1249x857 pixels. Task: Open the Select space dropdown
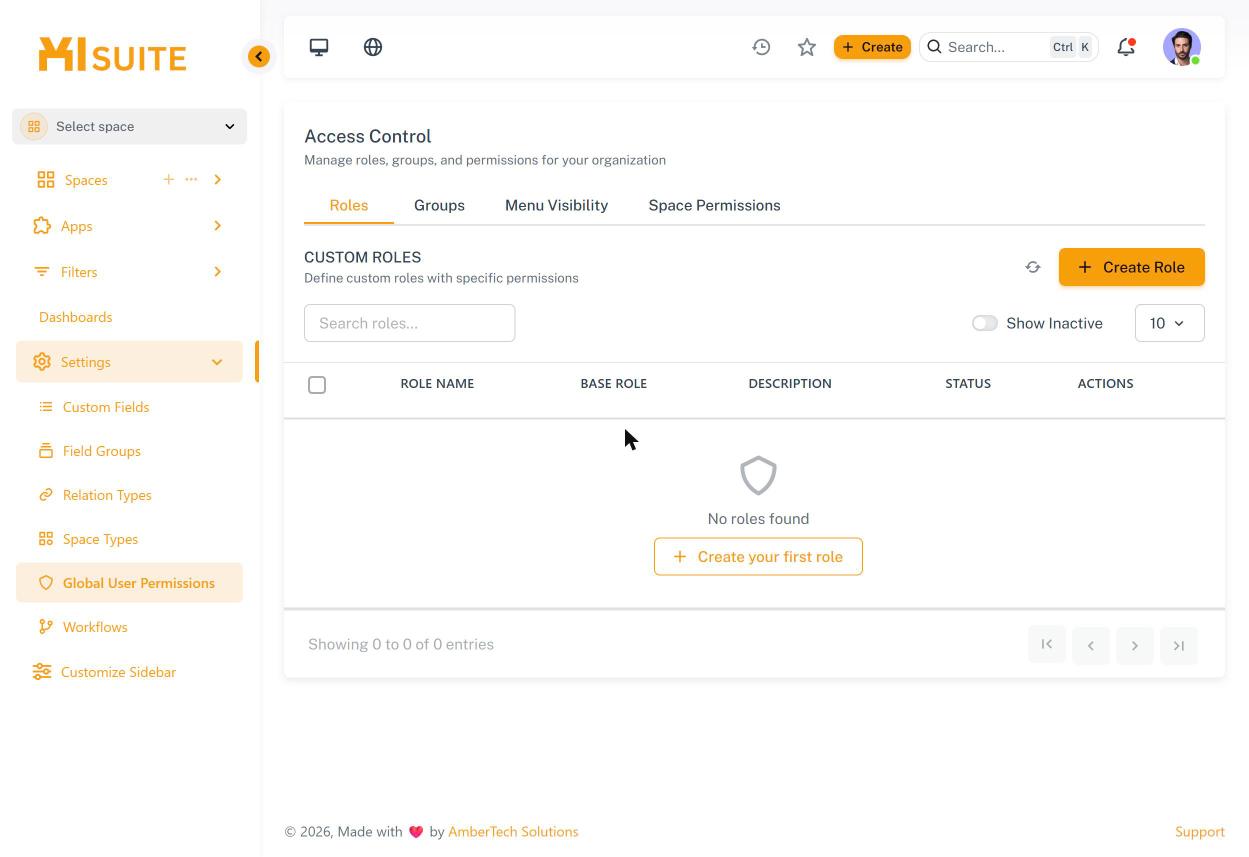(129, 127)
